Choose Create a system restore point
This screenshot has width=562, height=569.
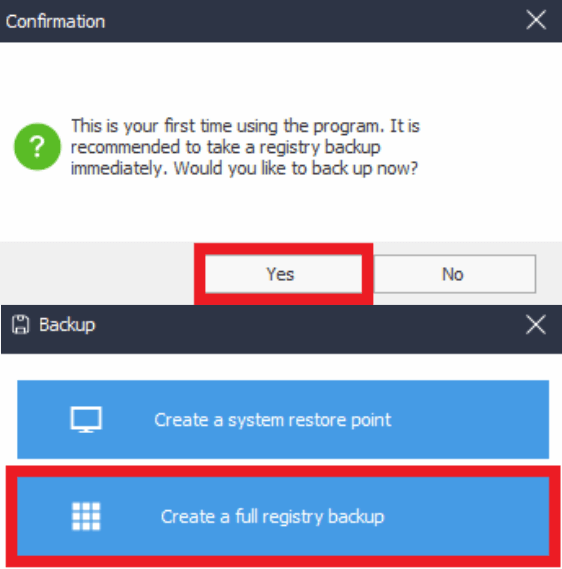283,419
